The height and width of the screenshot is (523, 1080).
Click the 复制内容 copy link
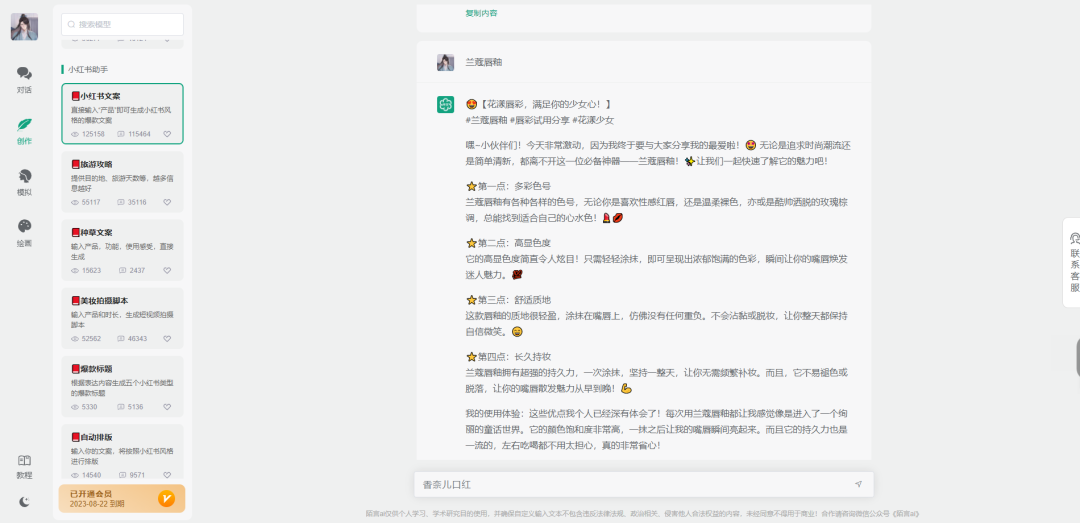coord(481,13)
